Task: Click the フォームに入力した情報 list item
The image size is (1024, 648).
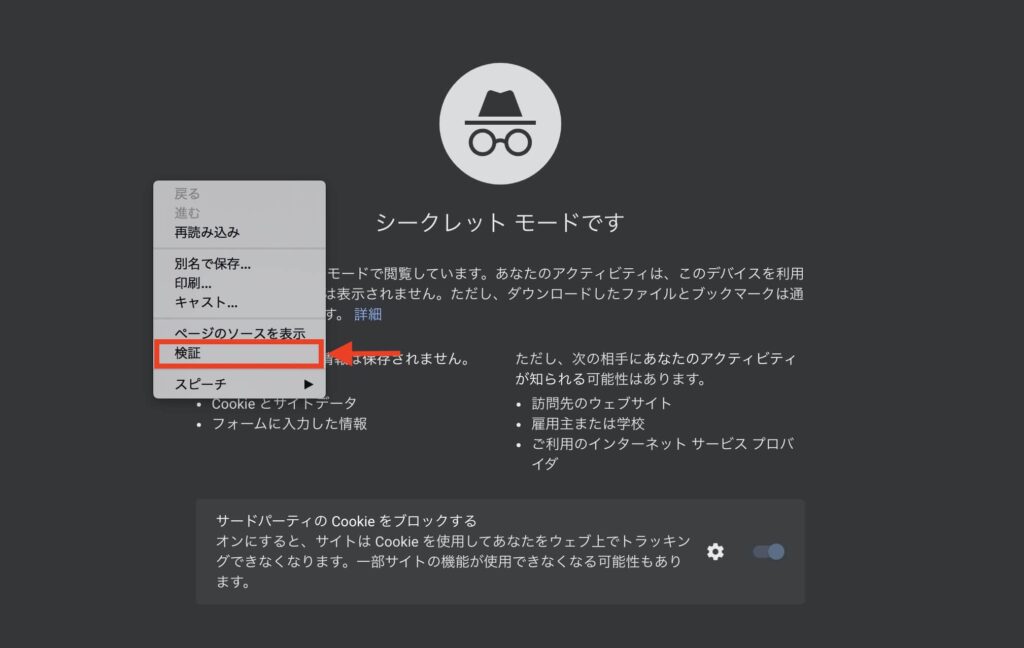Action: click(x=289, y=423)
